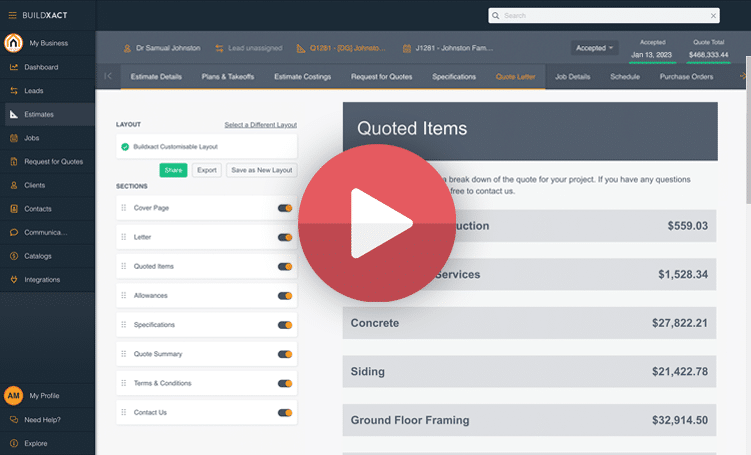
Task: Open Leads via its sidebar icon
Action: (14, 91)
